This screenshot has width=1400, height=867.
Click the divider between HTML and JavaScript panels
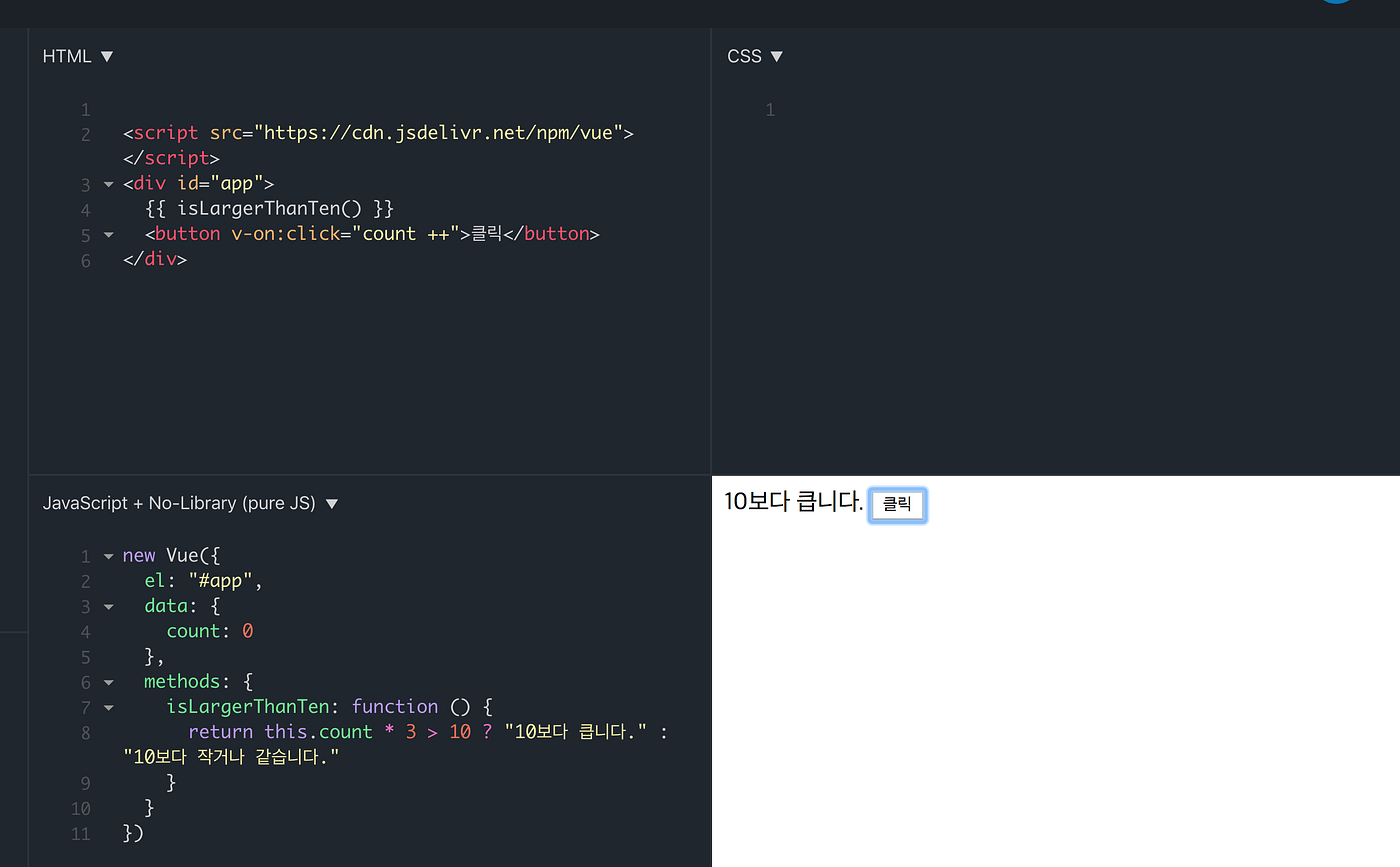tap(369, 475)
